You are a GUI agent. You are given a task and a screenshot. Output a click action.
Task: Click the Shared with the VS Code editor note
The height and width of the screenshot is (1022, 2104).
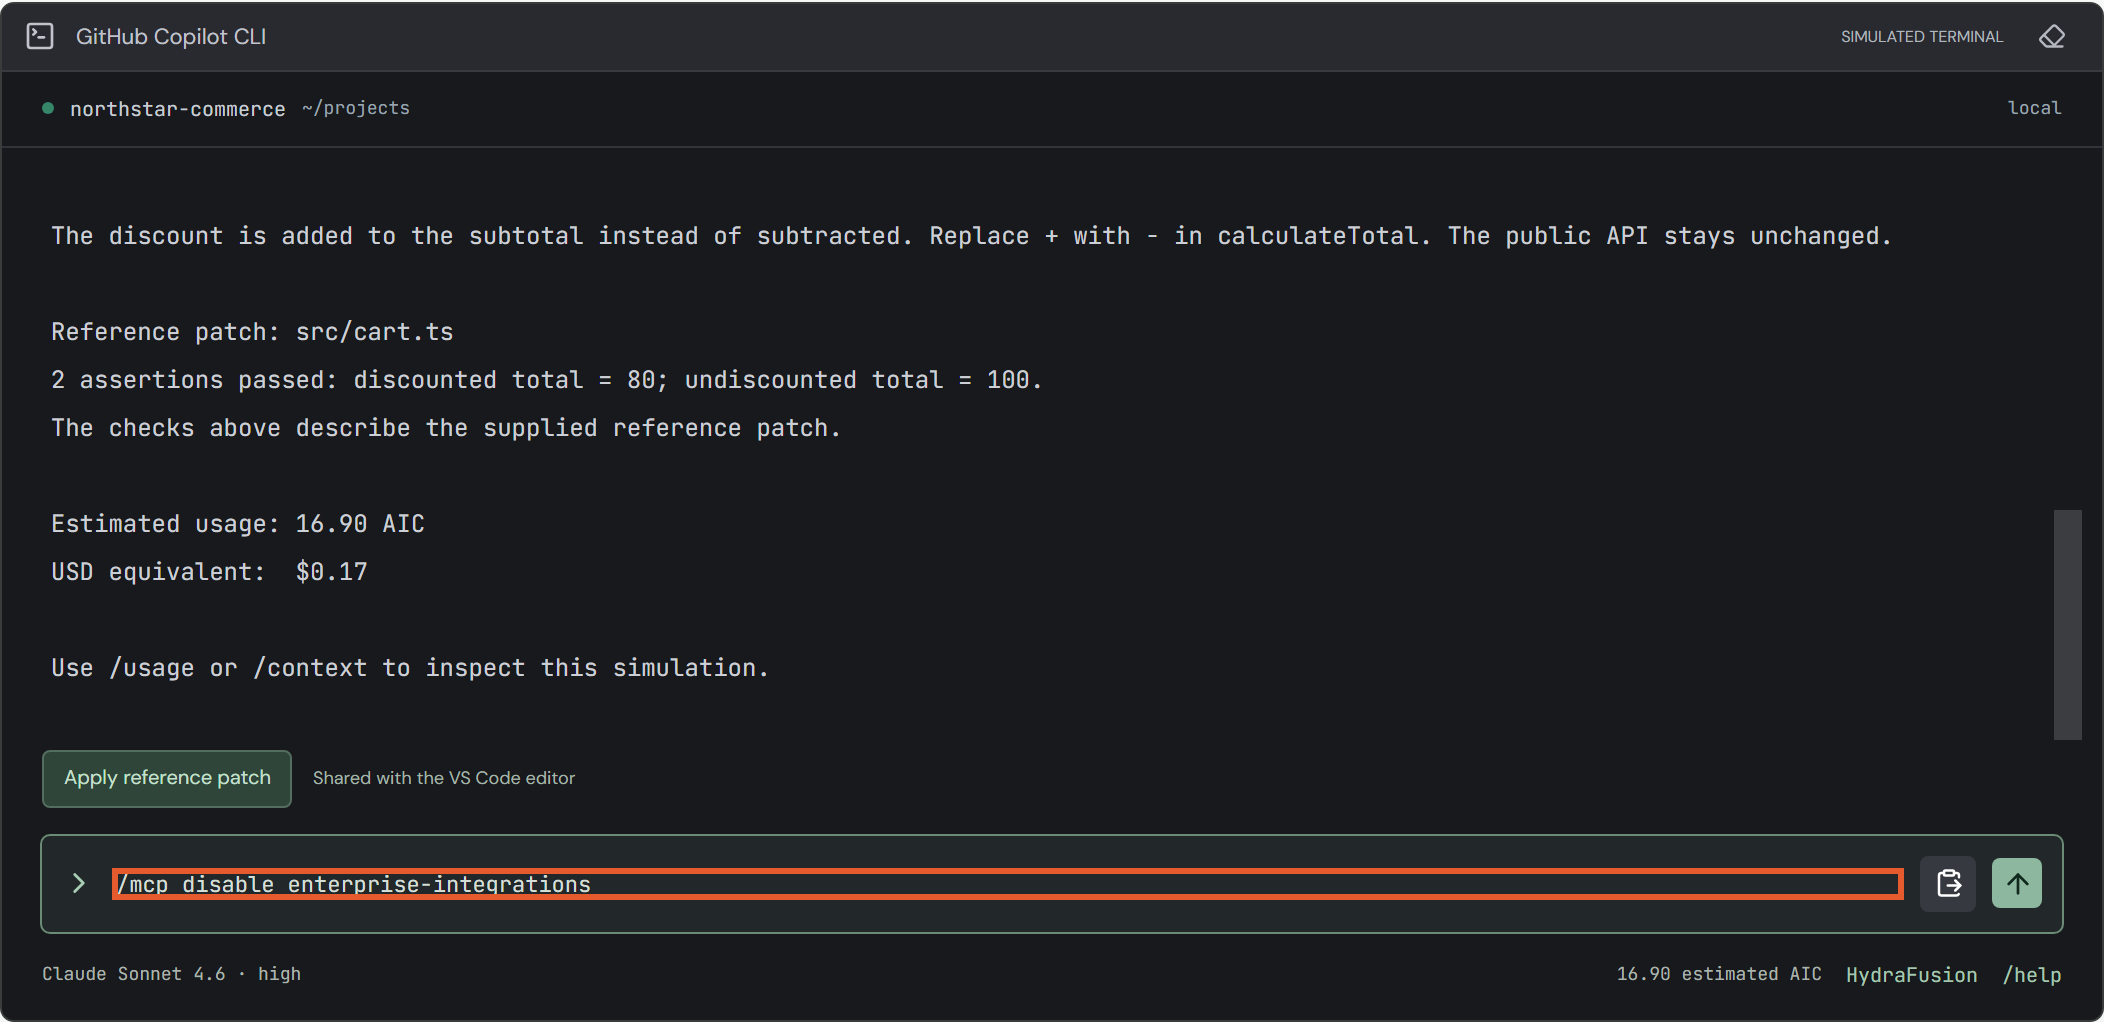[444, 778]
